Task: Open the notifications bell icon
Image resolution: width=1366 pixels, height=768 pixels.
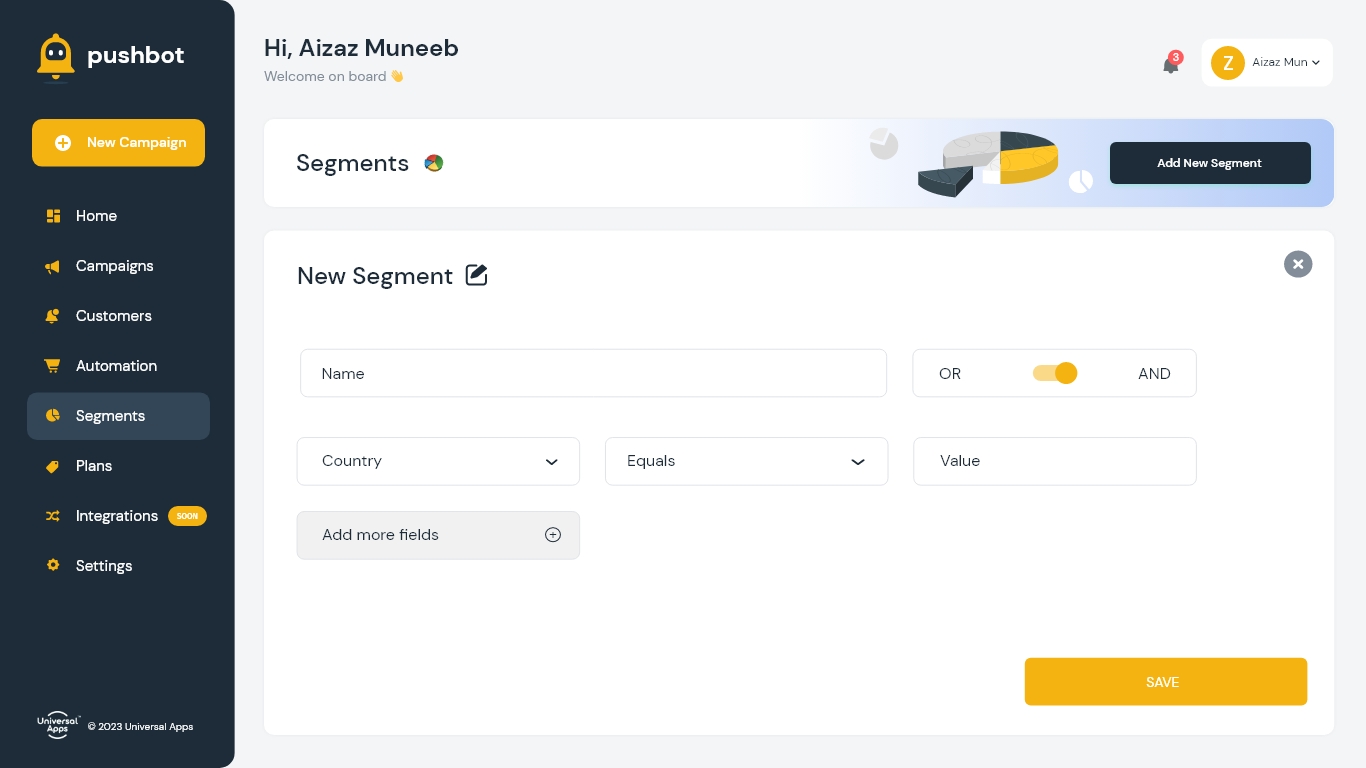Action: pos(1170,64)
